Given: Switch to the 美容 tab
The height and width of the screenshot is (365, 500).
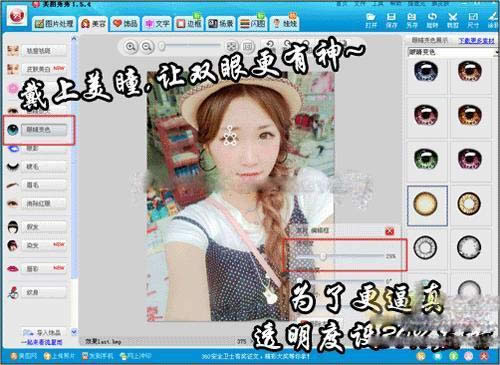Looking at the screenshot, I should [x=94, y=24].
